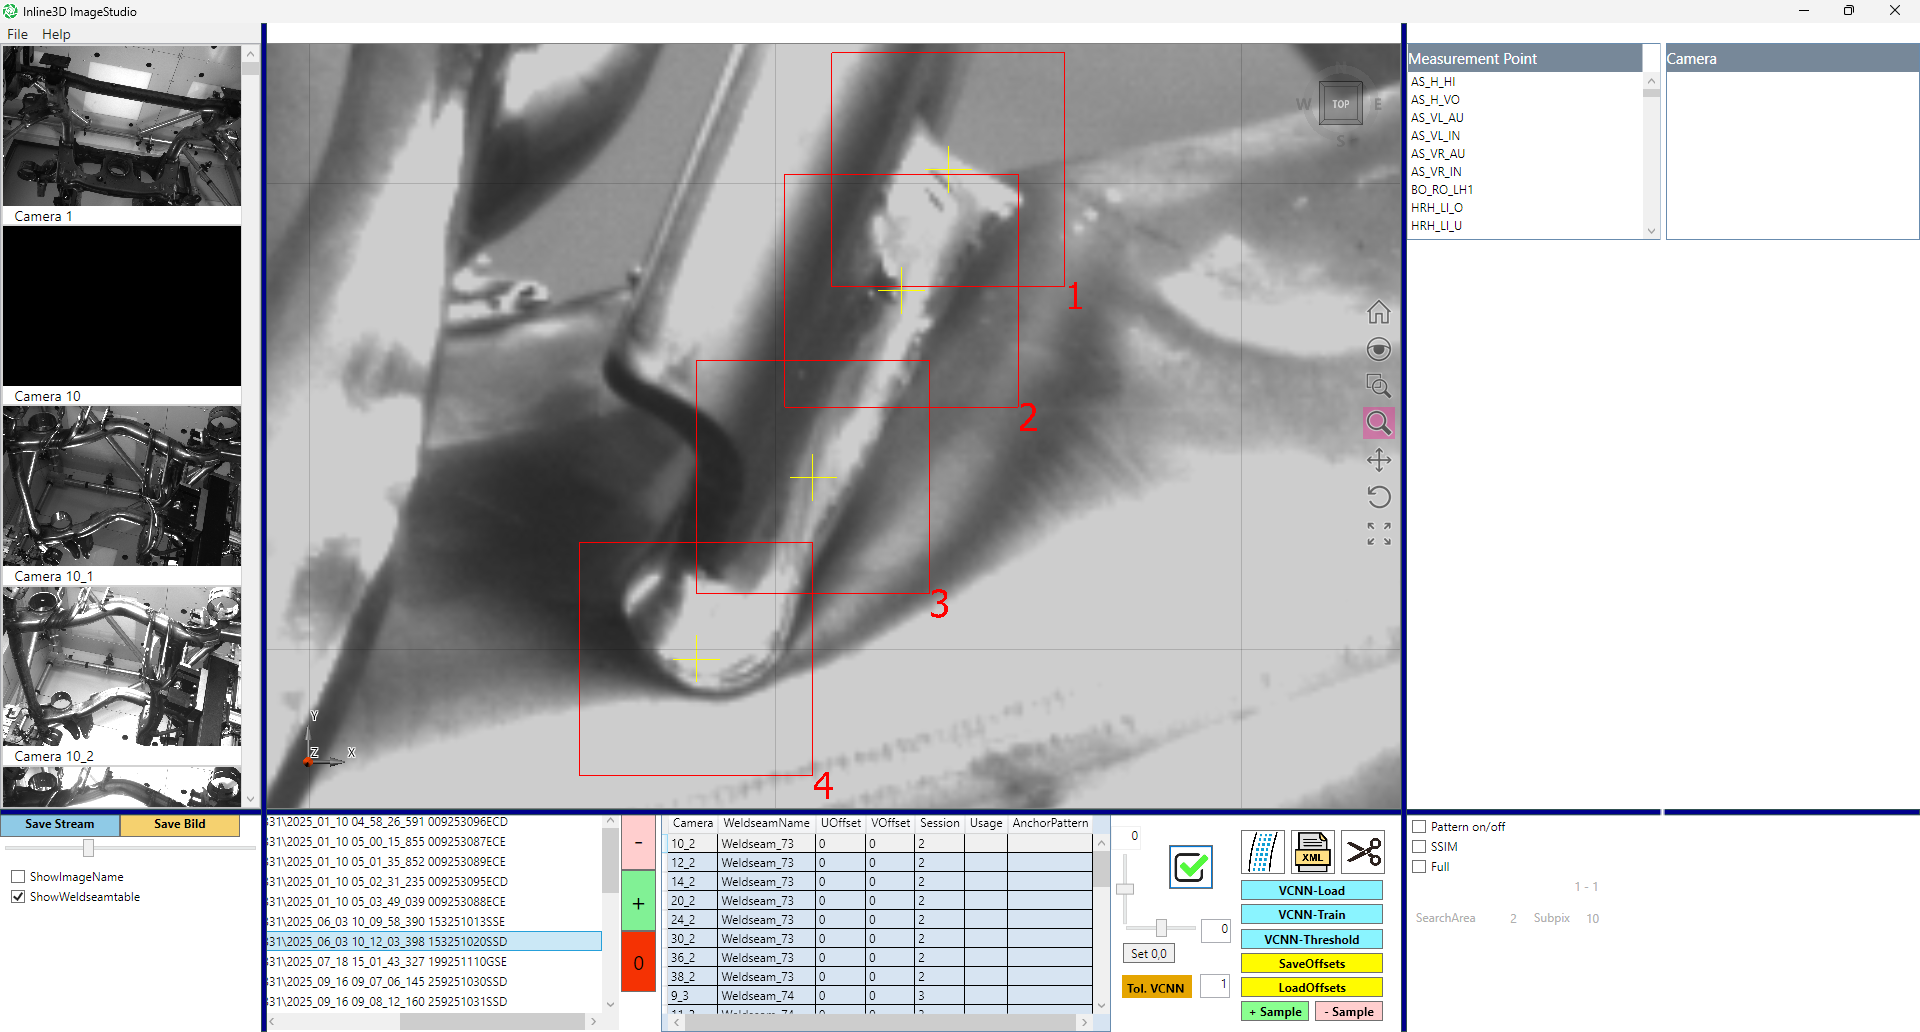Click the scissors cut icon

1363,852
